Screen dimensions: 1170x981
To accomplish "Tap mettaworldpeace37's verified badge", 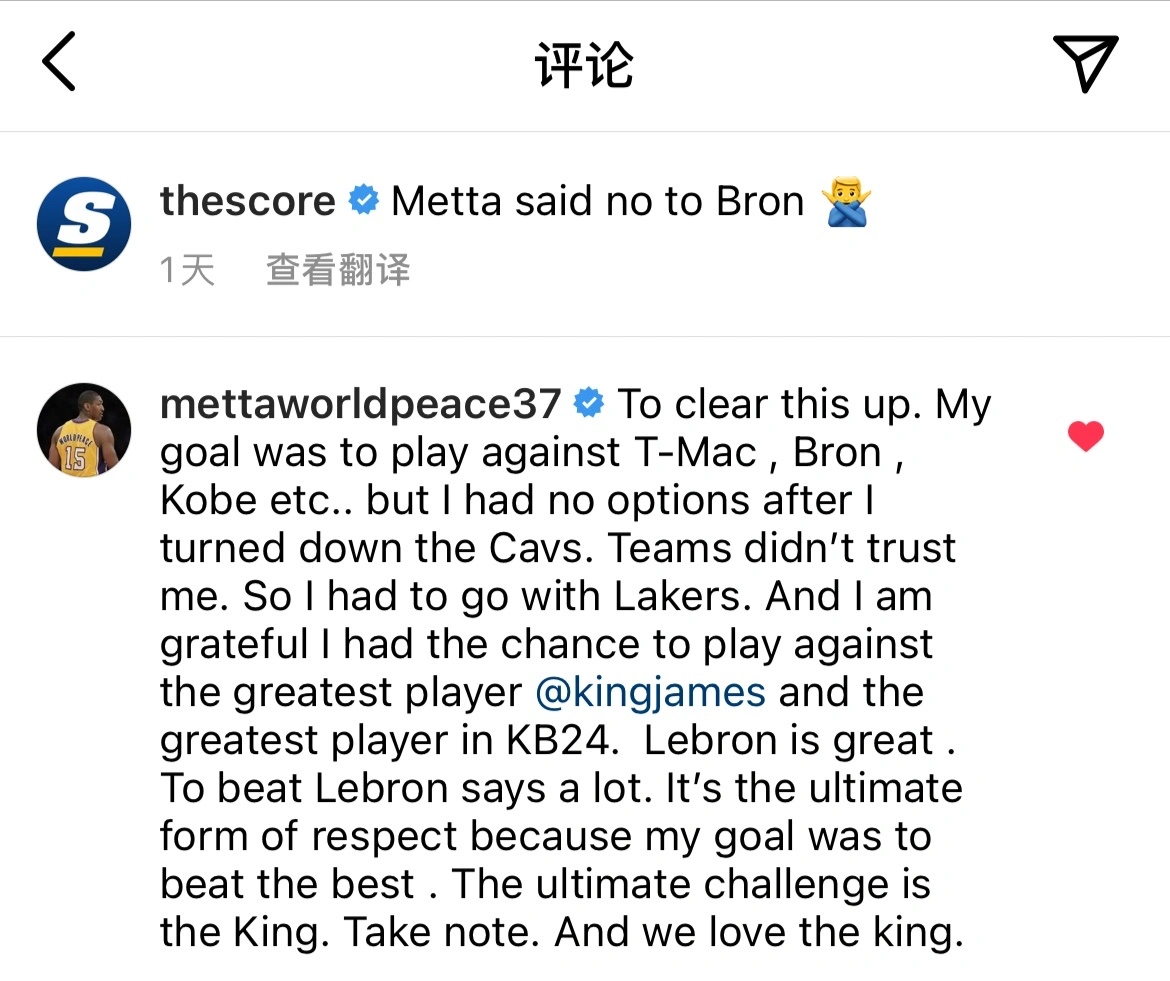I will (x=589, y=404).
